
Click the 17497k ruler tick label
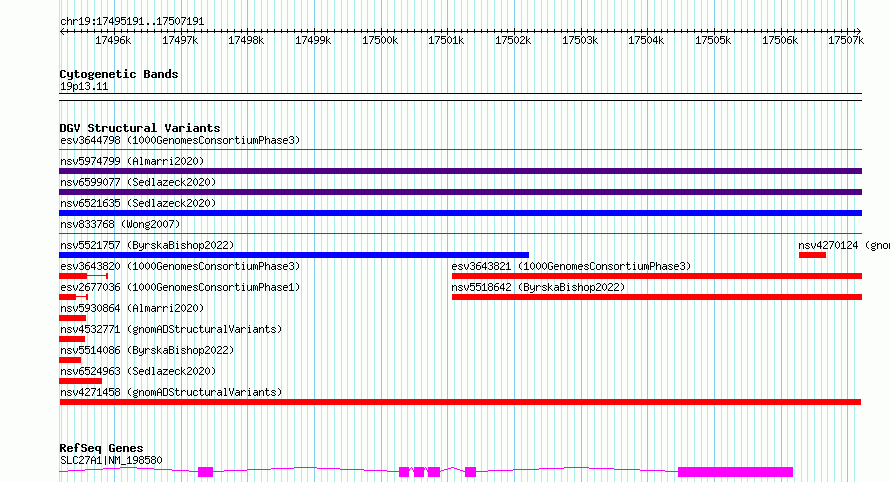(180, 40)
